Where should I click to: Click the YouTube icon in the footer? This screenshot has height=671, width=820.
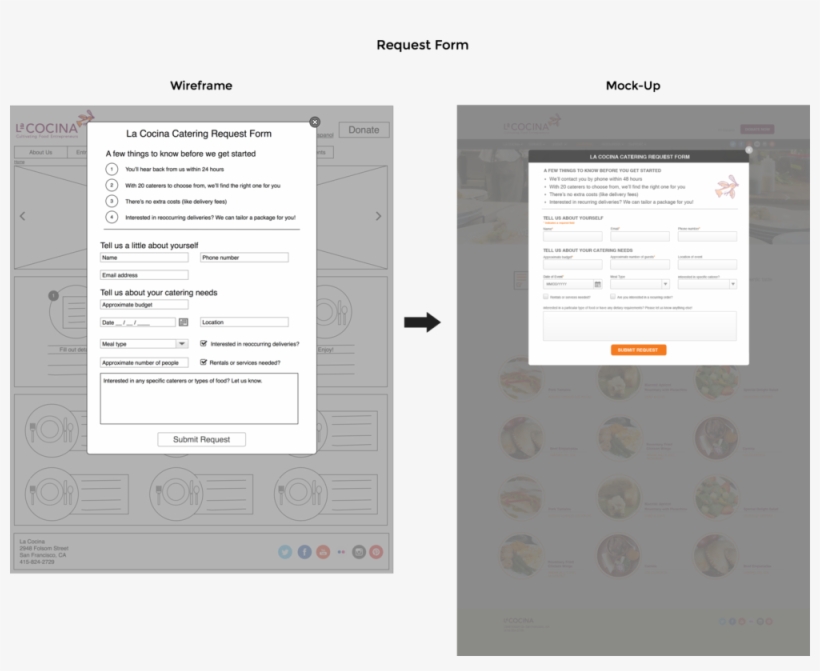pyautogui.click(x=321, y=551)
